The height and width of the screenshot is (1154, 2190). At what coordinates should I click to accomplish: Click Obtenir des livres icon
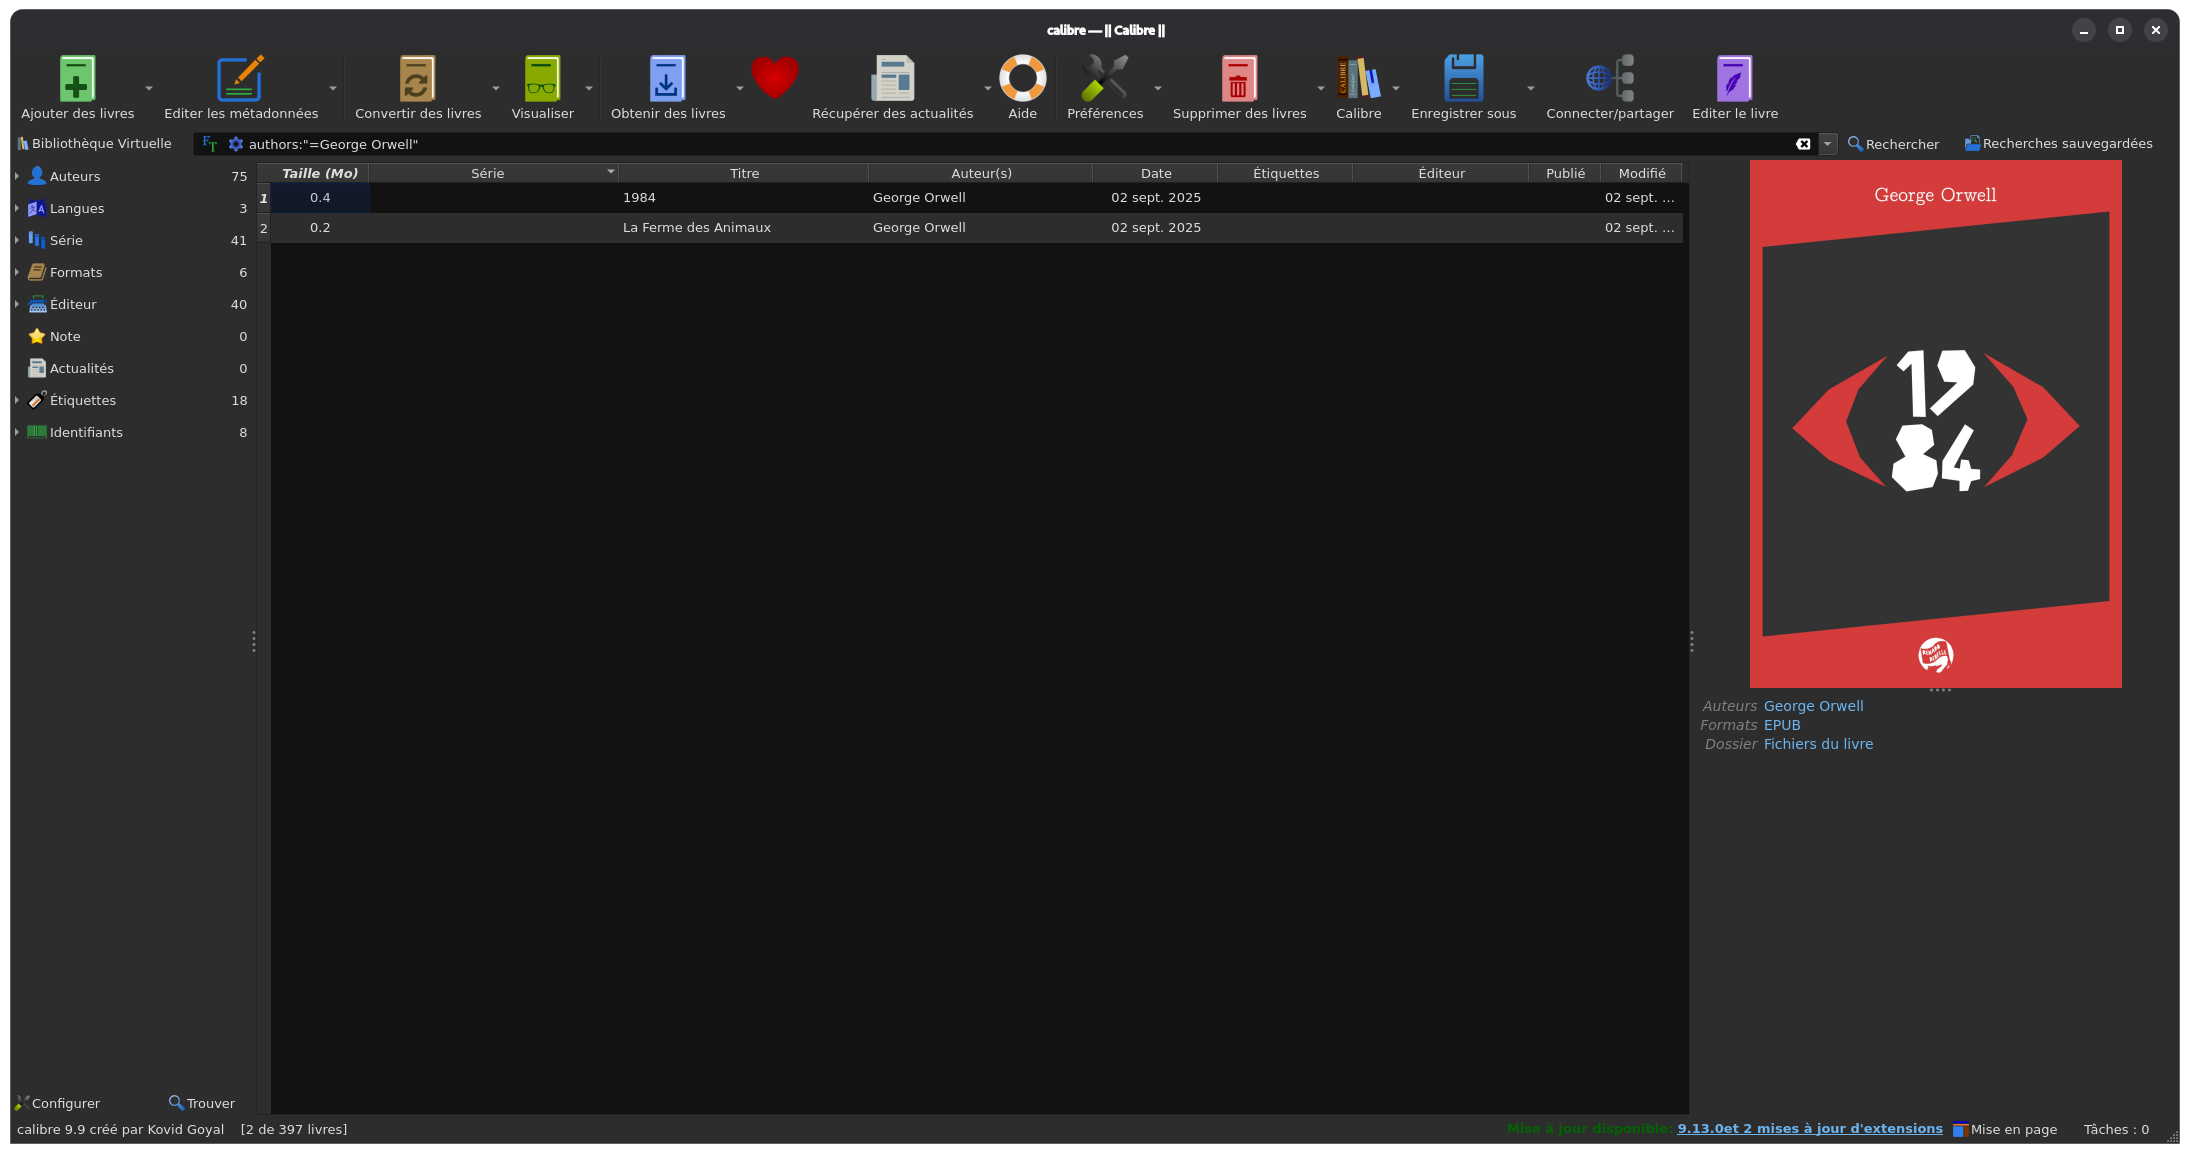pyautogui.click(x=667, y=78)
